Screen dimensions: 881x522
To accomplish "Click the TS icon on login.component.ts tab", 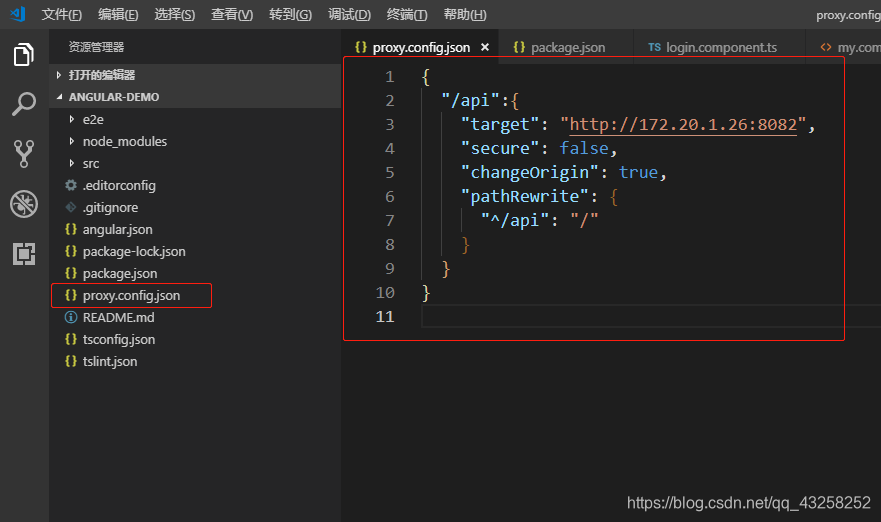I will pos(654,47).
